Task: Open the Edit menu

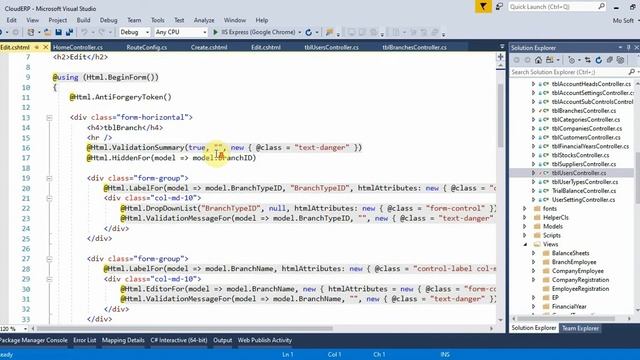Action: (11, 20)
